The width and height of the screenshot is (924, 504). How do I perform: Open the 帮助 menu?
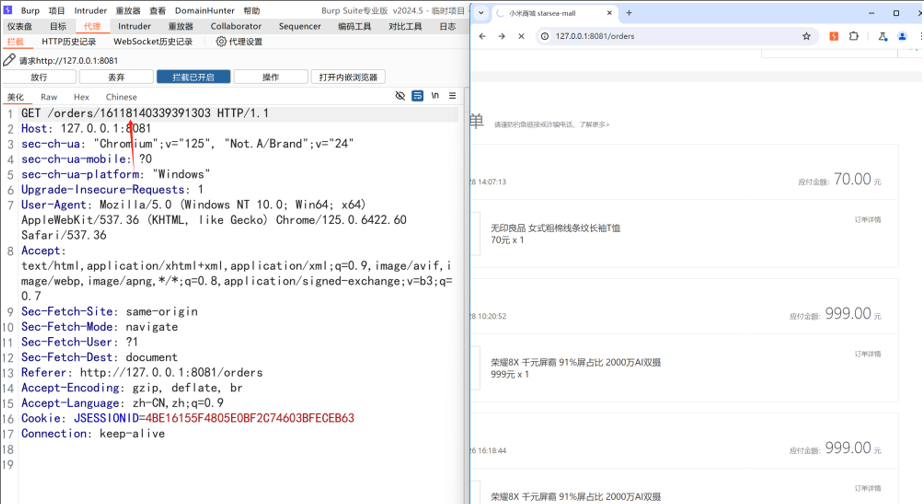coord(252,11)
